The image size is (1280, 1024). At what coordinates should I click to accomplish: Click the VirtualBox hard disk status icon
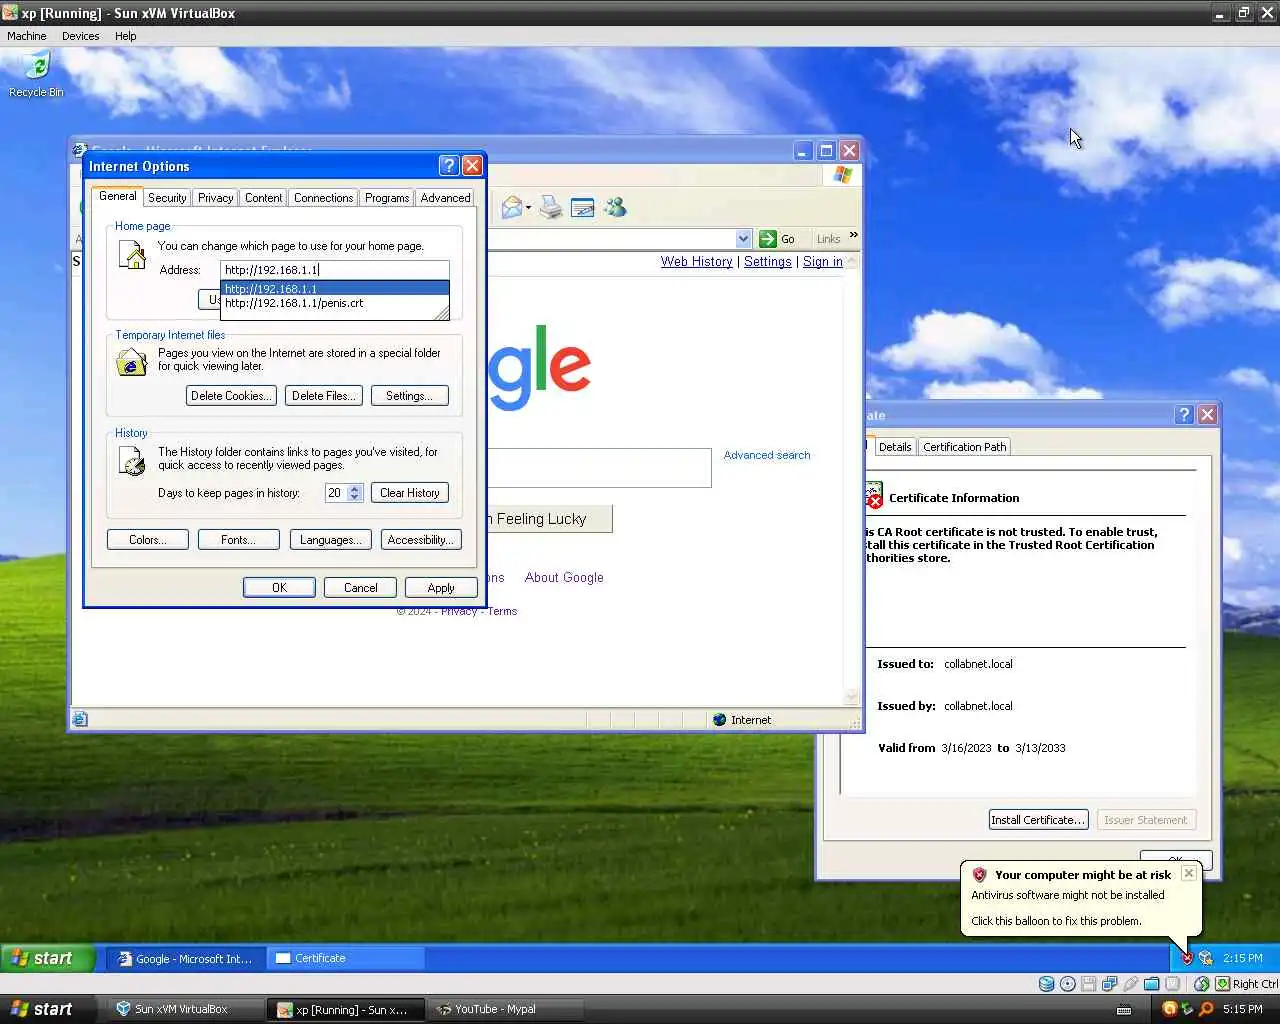tap(1046, 984)
